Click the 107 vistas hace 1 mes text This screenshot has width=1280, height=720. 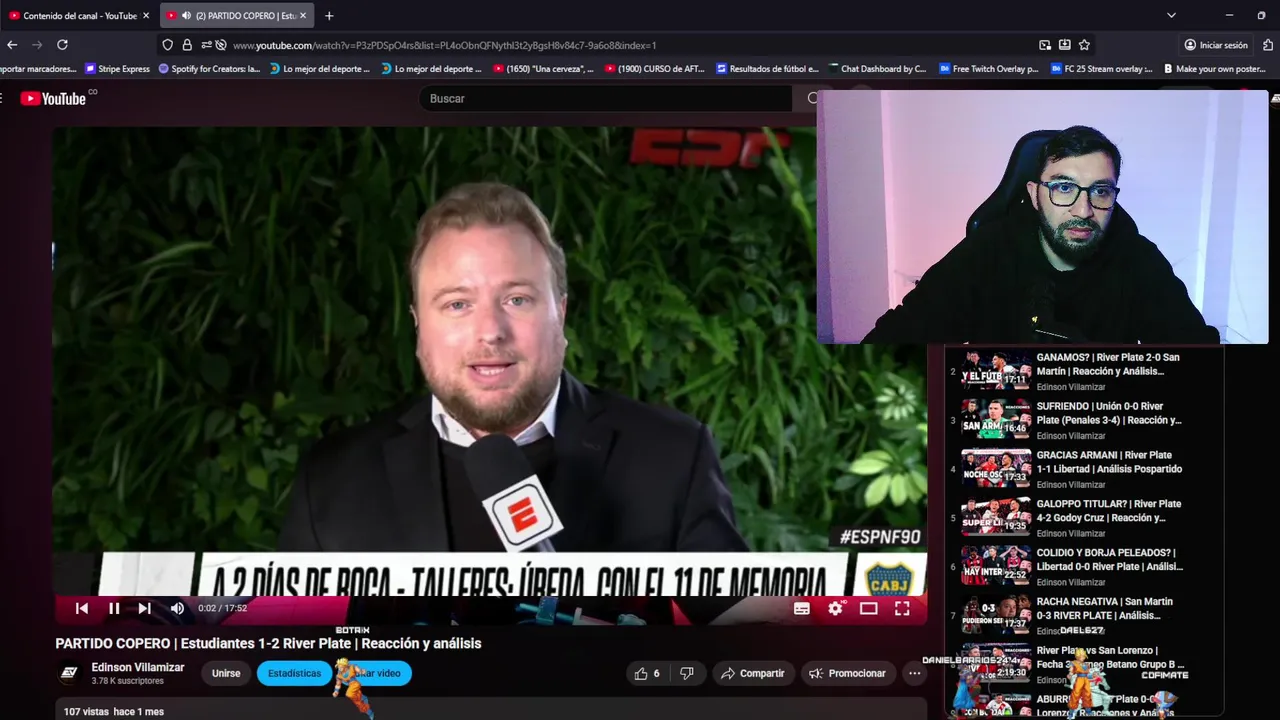point(113,711)
